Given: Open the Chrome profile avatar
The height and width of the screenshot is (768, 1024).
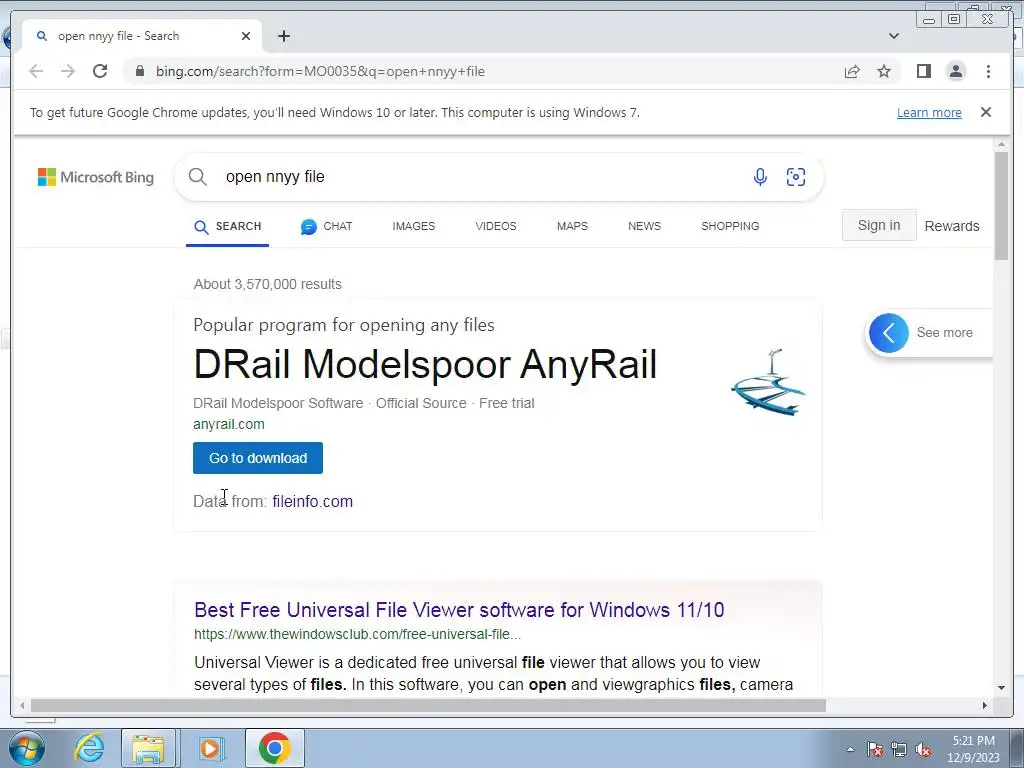Looking at the screenshot, I should 955,71.
